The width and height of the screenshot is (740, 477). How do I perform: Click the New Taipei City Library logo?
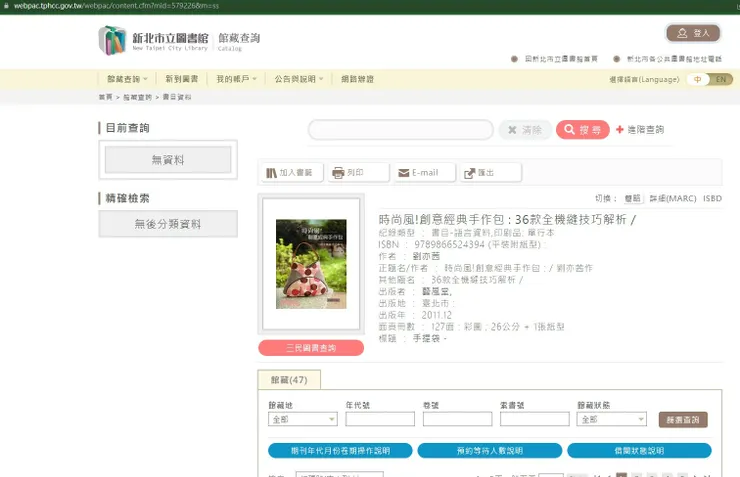(x=153, y=41)
